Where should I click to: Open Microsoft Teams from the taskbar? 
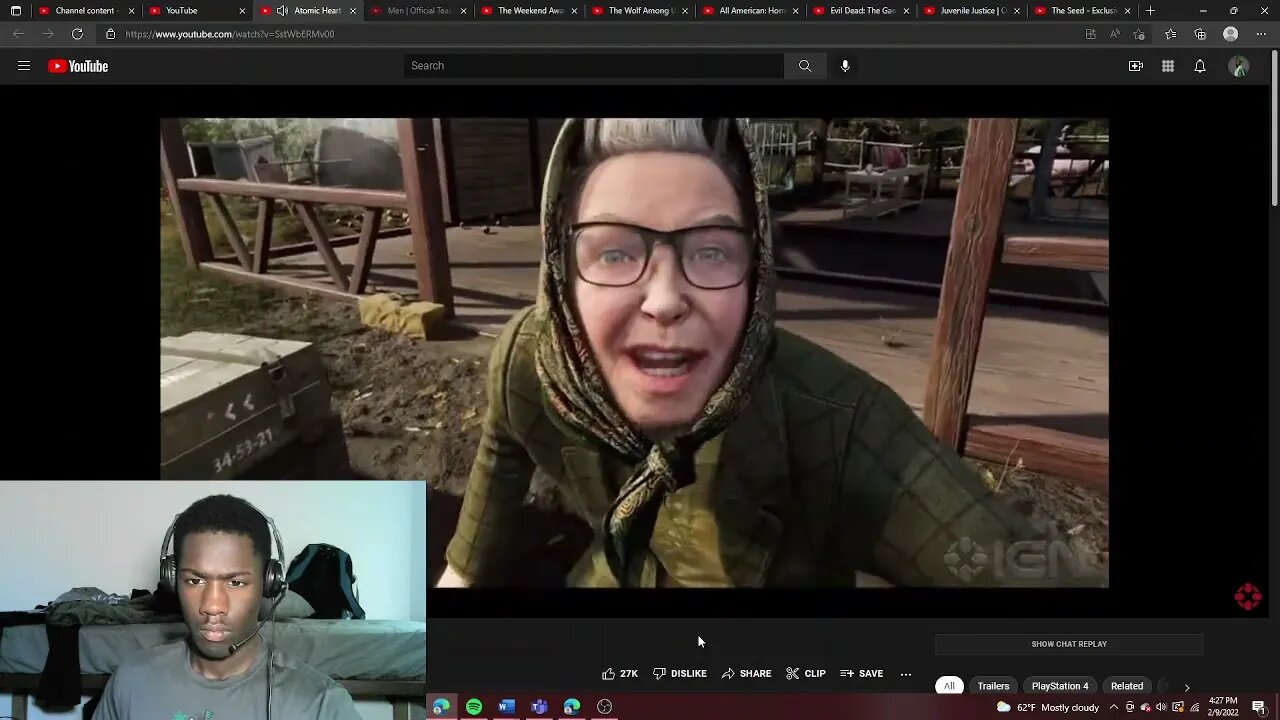539,707
